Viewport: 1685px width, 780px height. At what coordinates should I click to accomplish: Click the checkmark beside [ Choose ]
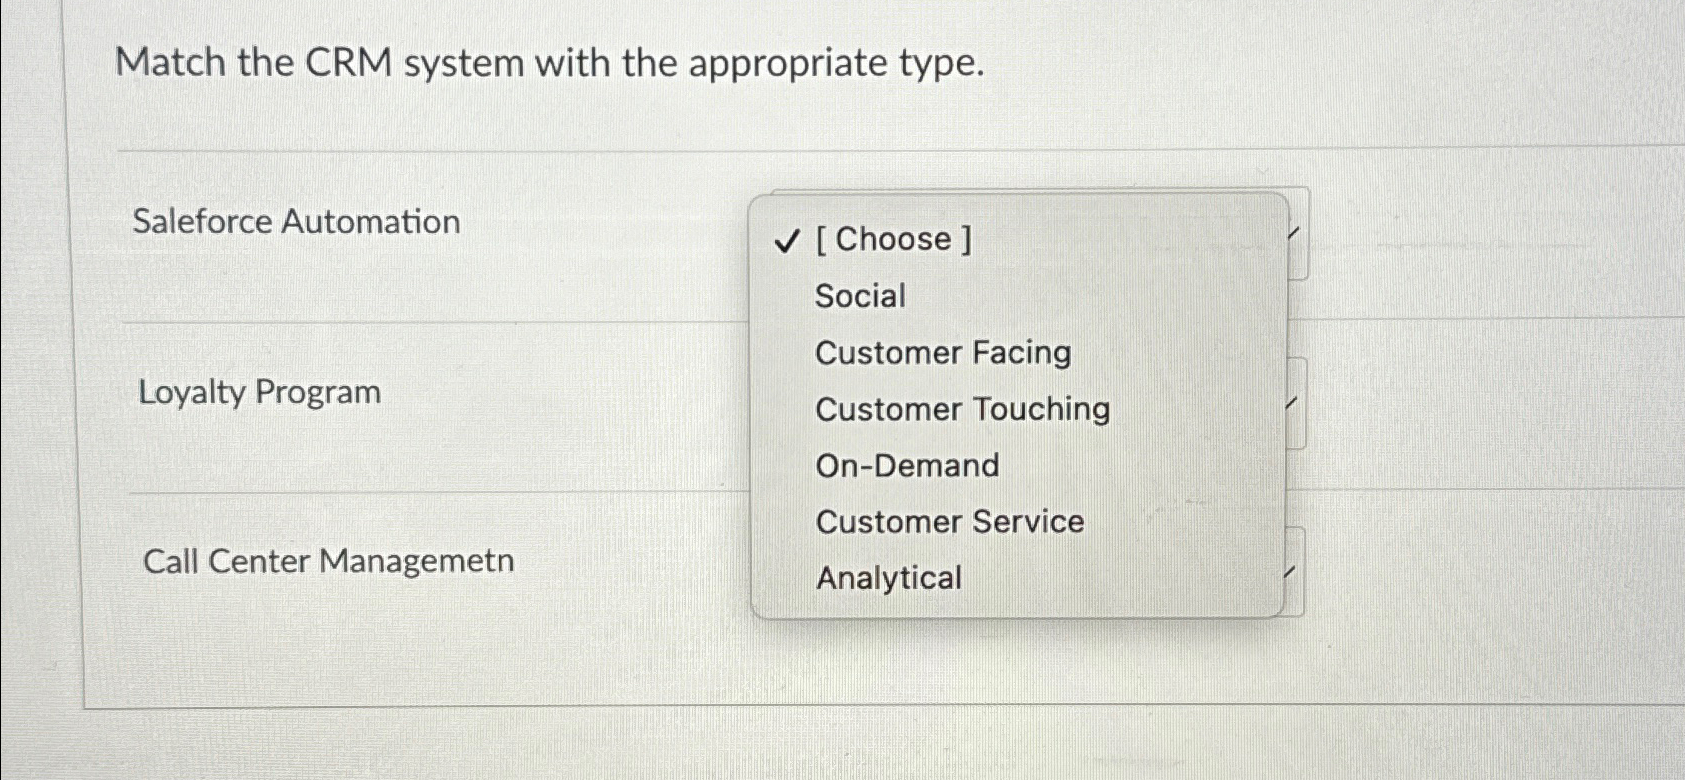point(787,238)
